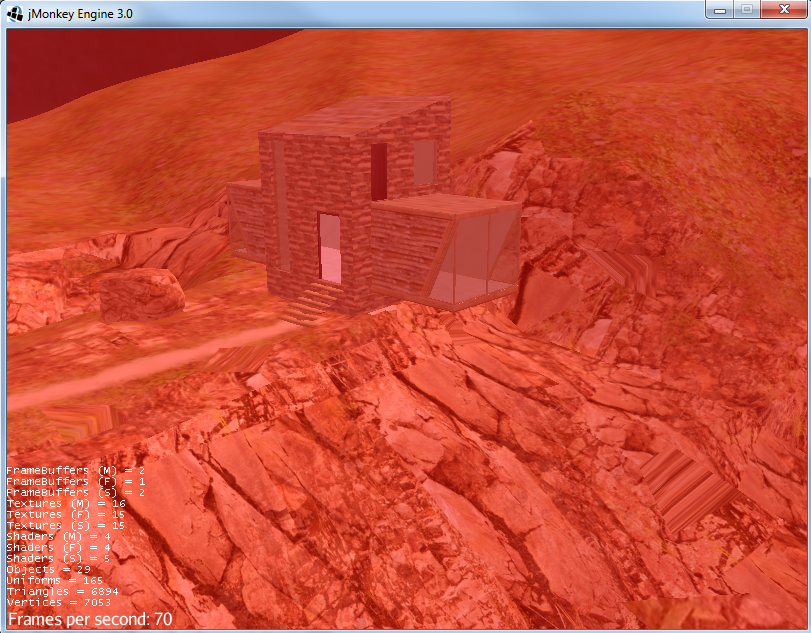
Task: Maximize the jMonkey Engine window
Action: pos(745,10)
